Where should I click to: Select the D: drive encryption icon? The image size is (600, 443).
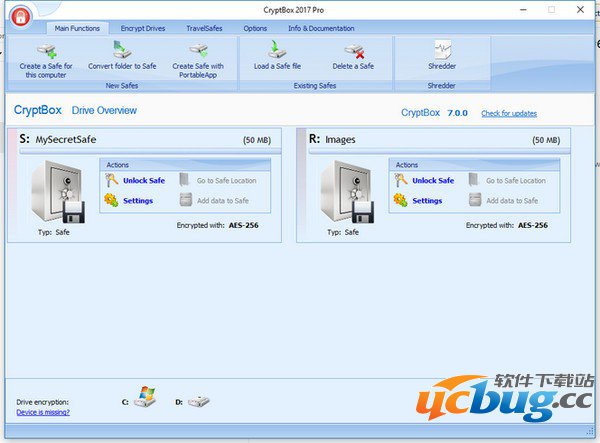pos(199,401)
